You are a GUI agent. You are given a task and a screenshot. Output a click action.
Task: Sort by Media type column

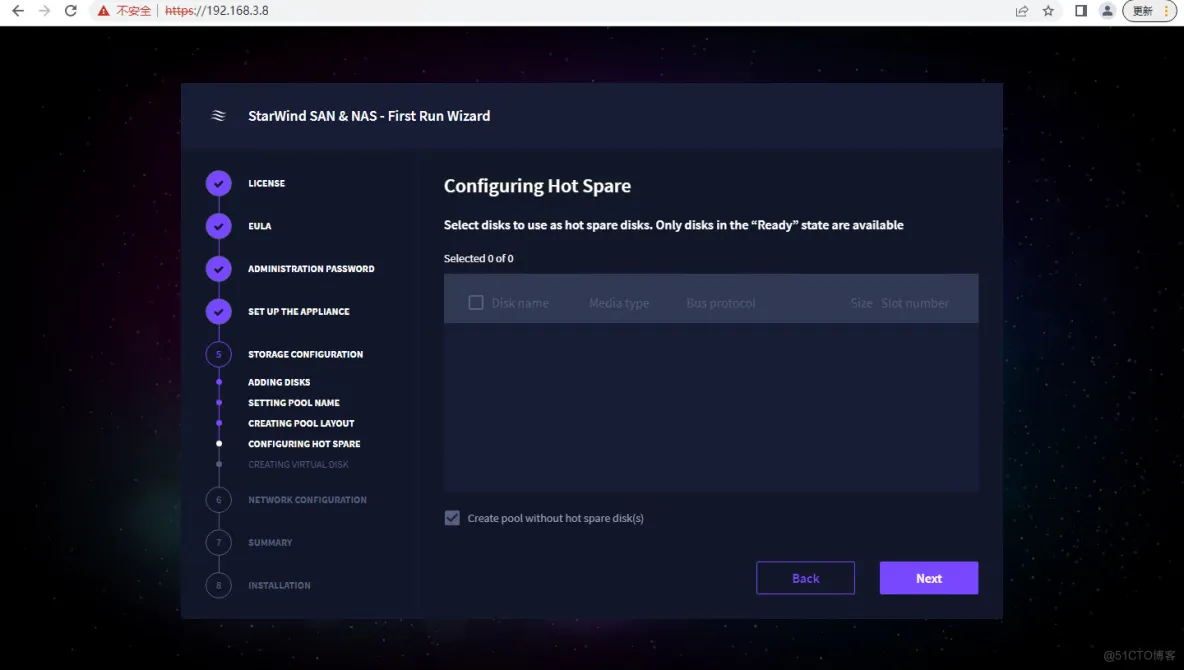pos(619,303)
